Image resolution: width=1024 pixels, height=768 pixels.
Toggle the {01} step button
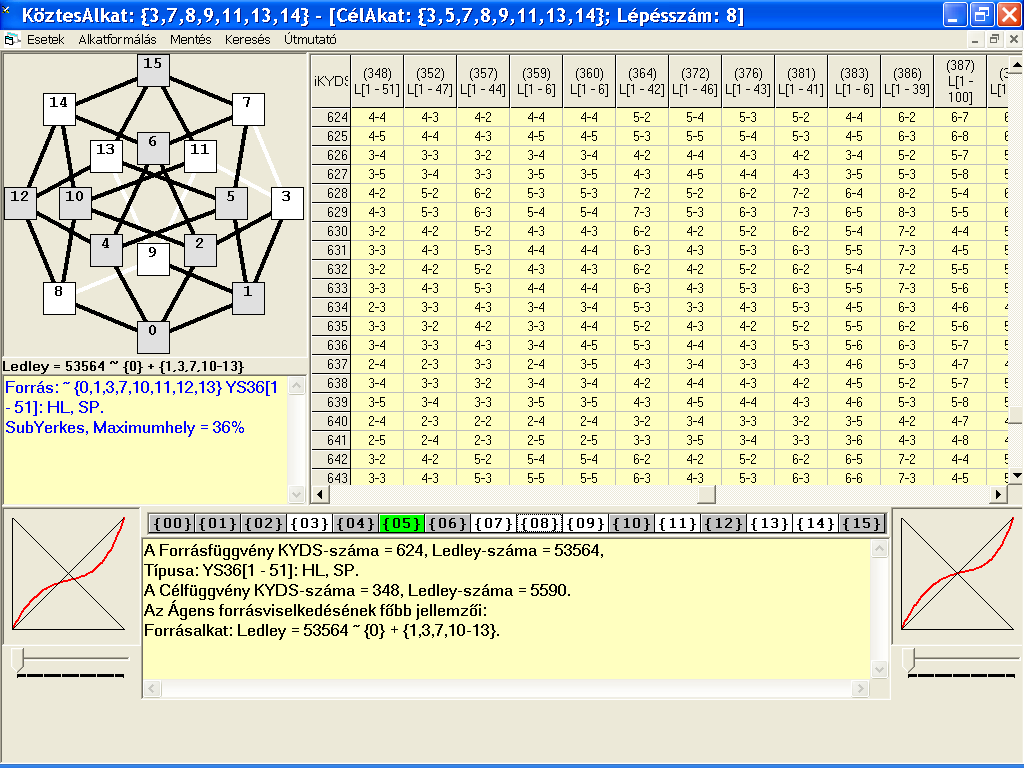(217, 523)
